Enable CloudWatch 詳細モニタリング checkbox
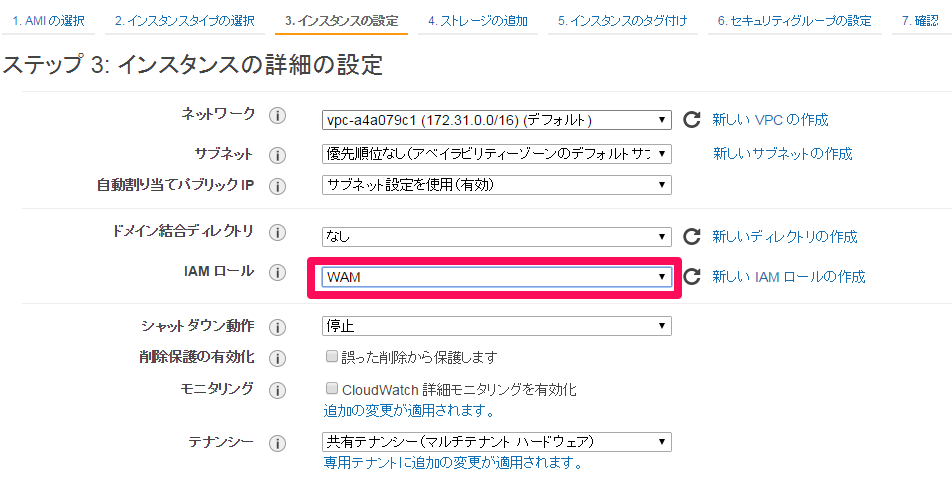The height and width of the screenshot is (496, 952). tap(332, 388)
